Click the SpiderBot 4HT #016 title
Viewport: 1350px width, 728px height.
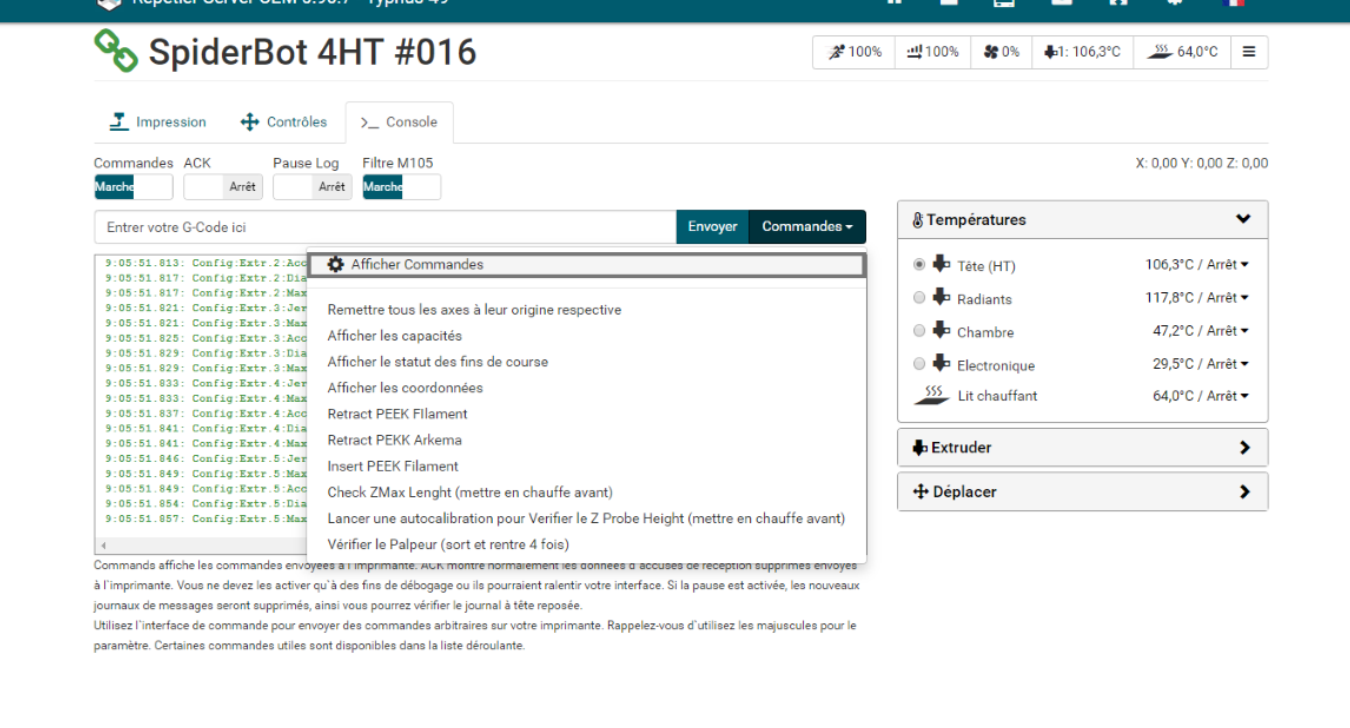[x=313, y=52]
